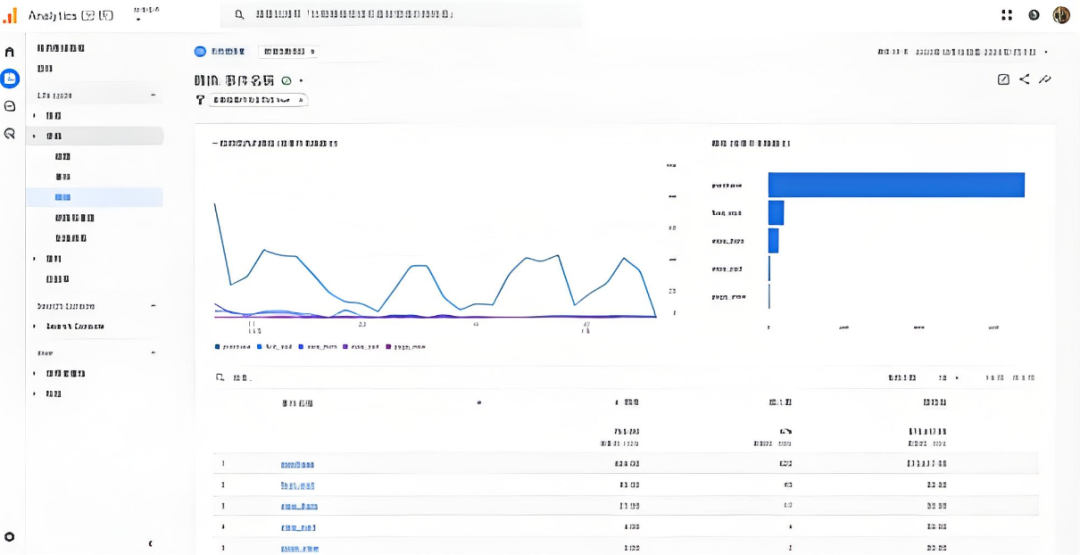
Task: Select the Reports icon in the left rail
Action: [x=10, y=78]
